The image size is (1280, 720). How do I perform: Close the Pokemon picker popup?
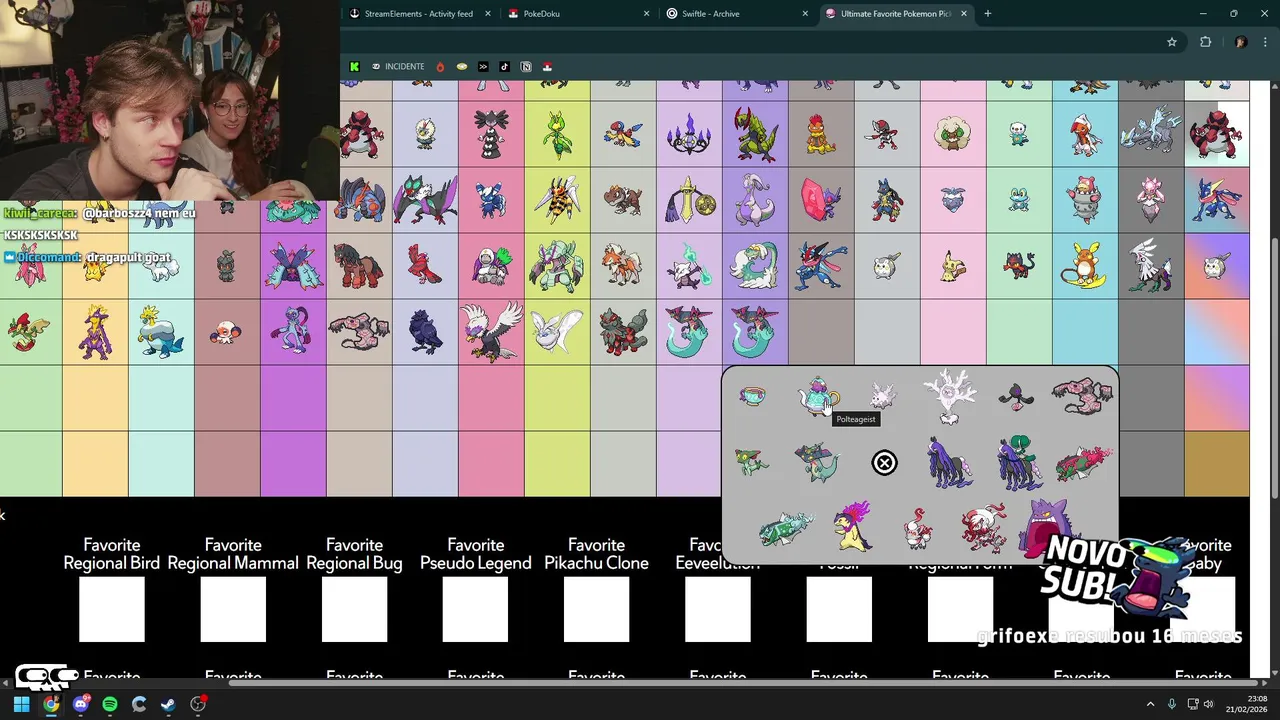click(884, 463)
